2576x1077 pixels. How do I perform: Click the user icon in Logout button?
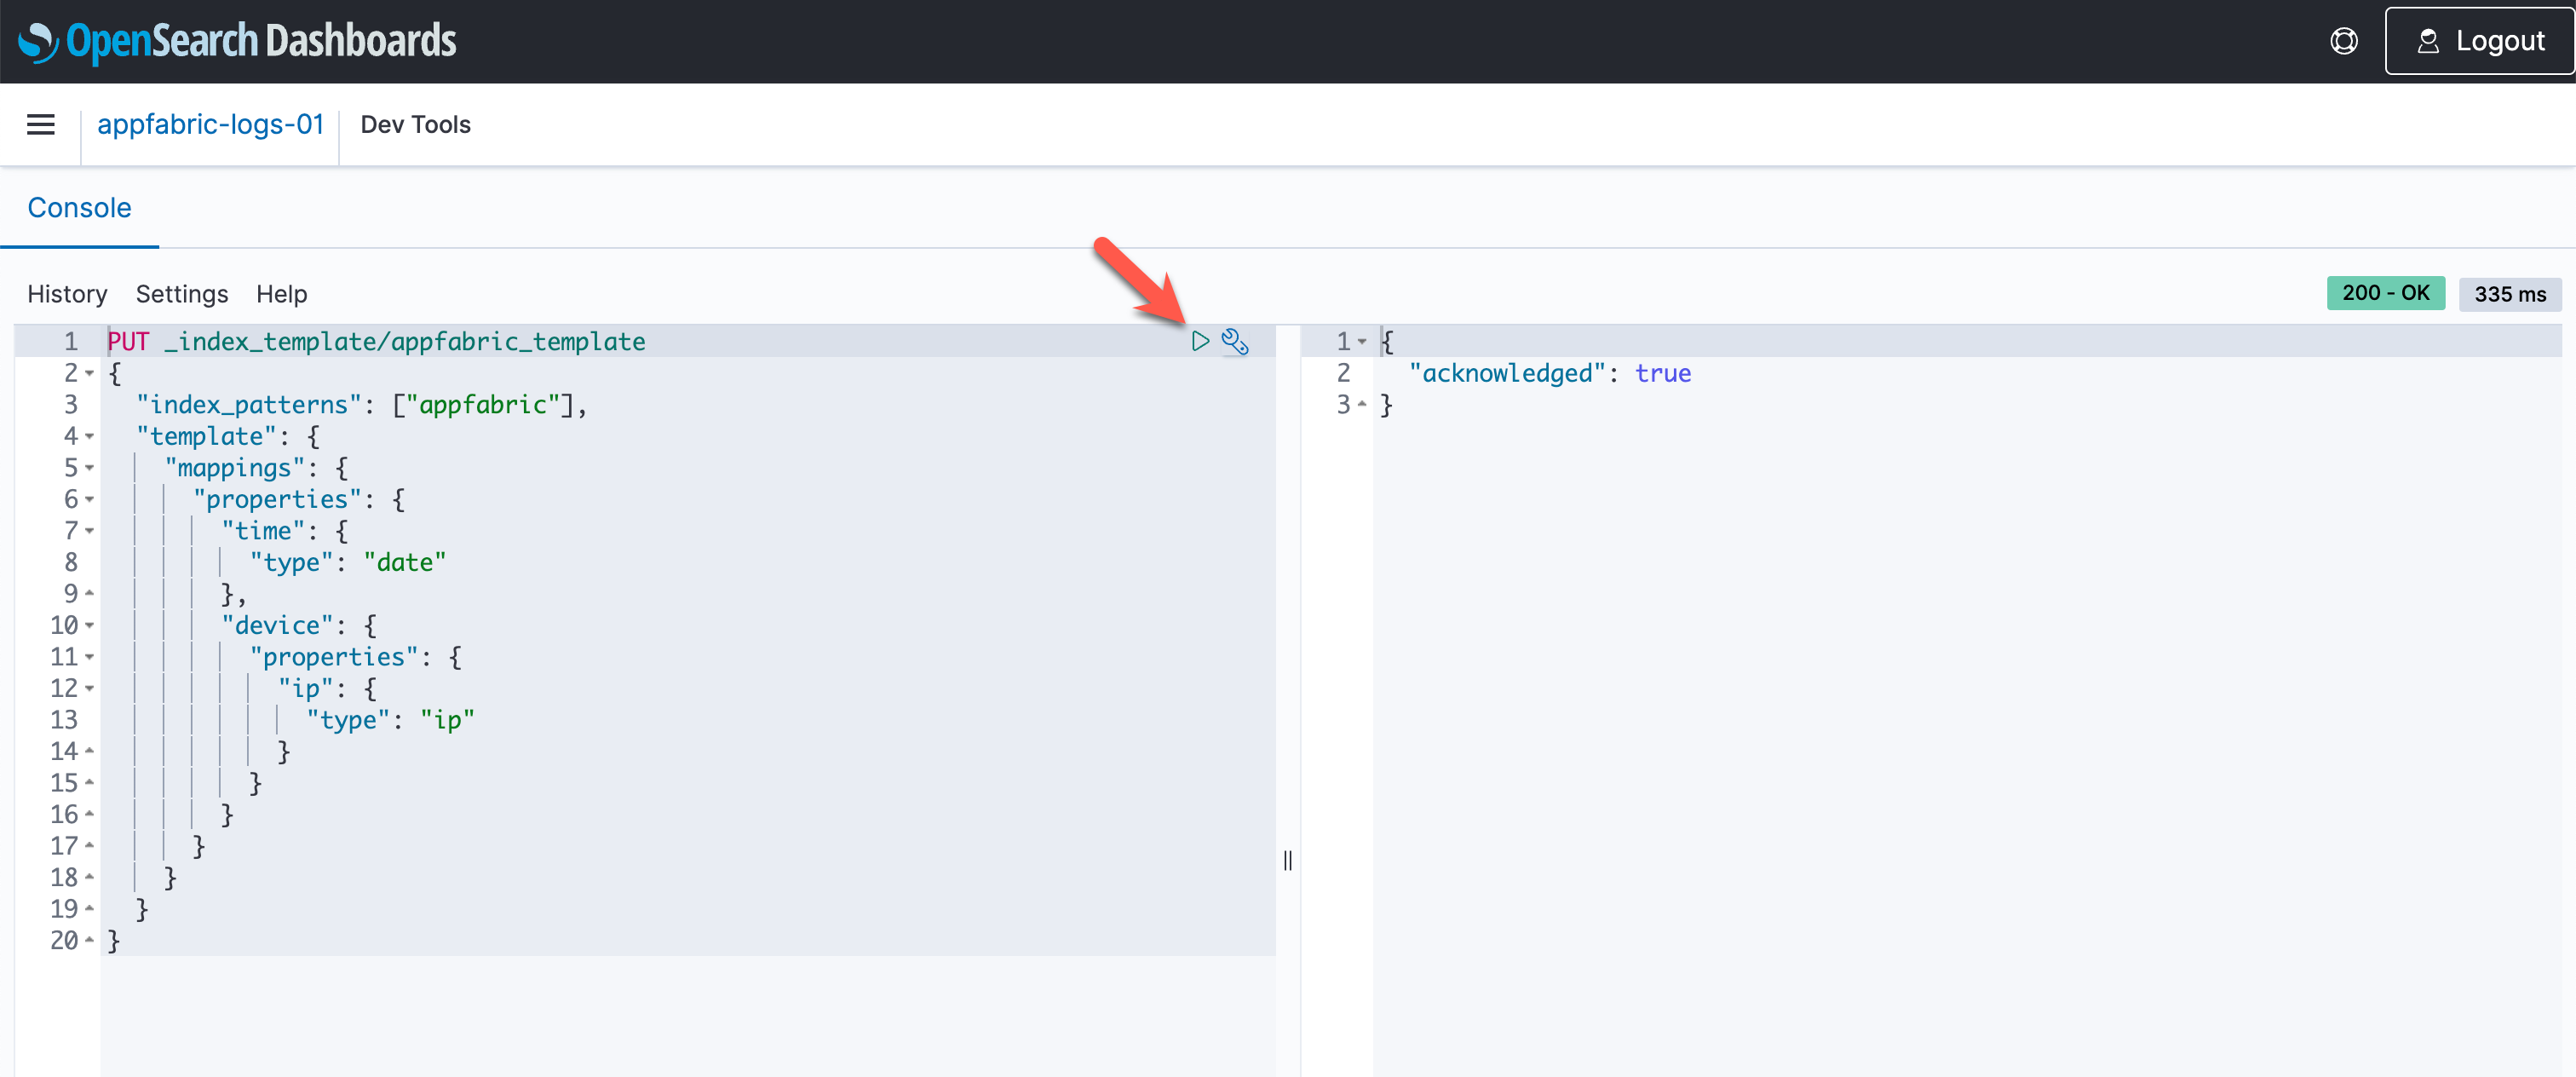(x=2427, y=41)
